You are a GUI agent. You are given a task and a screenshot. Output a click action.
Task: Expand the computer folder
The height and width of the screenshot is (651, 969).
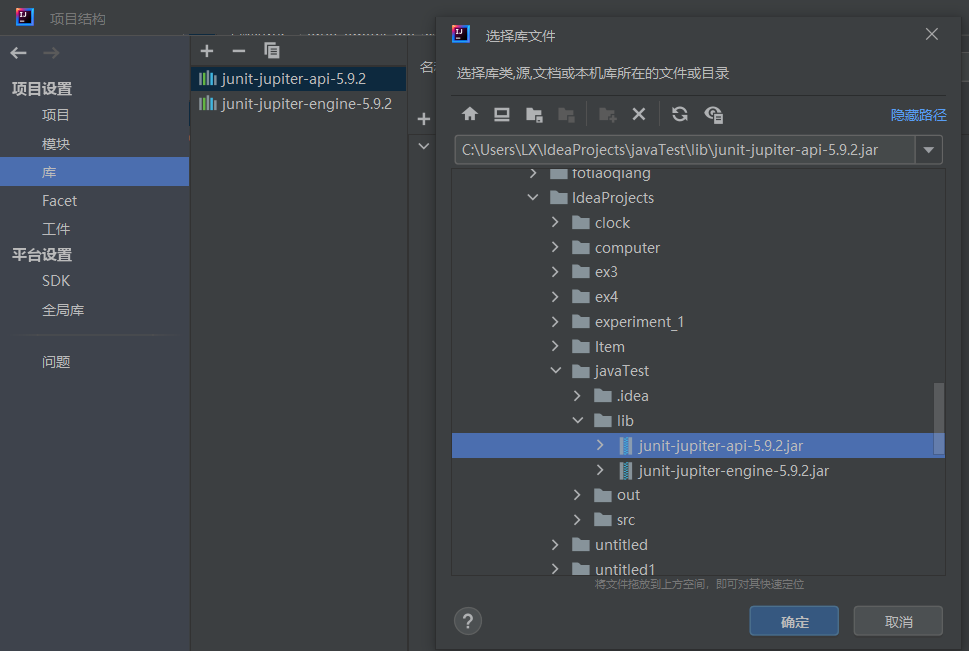(x=555, y=247)
